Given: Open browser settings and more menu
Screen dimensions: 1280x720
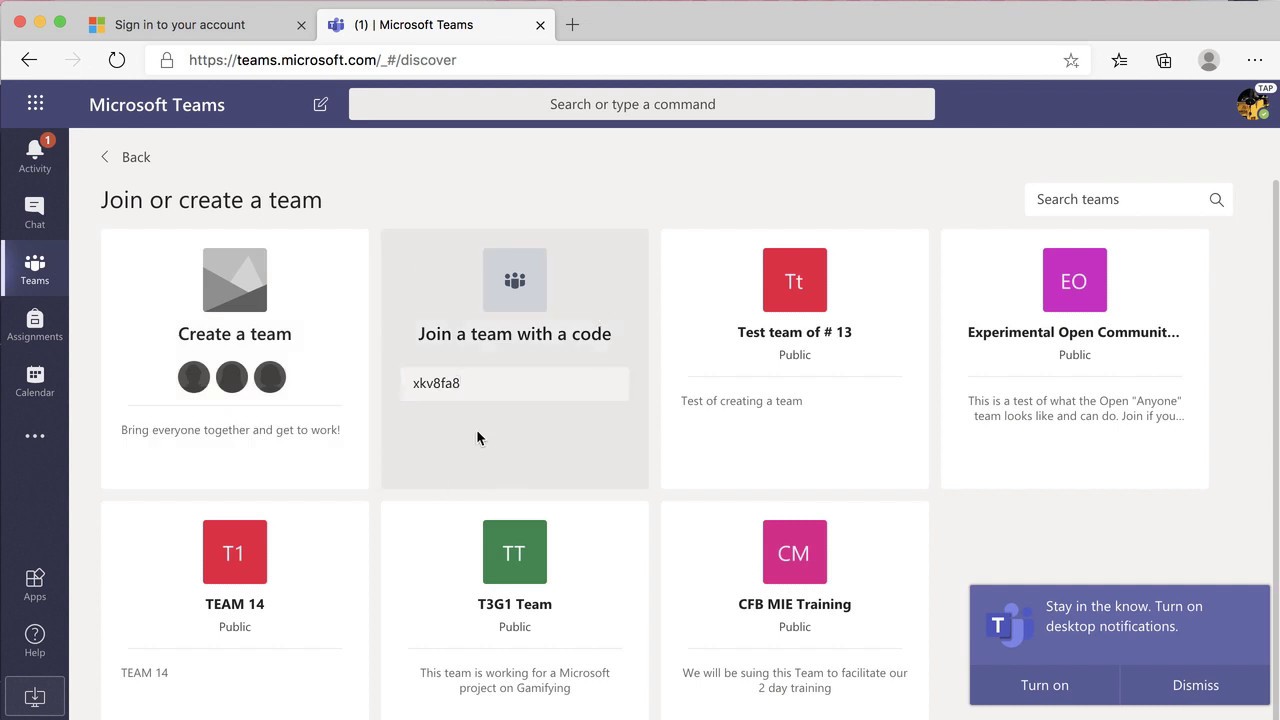Looking at the screenshot, I should pyautogui.click(x=1255, y=60).
